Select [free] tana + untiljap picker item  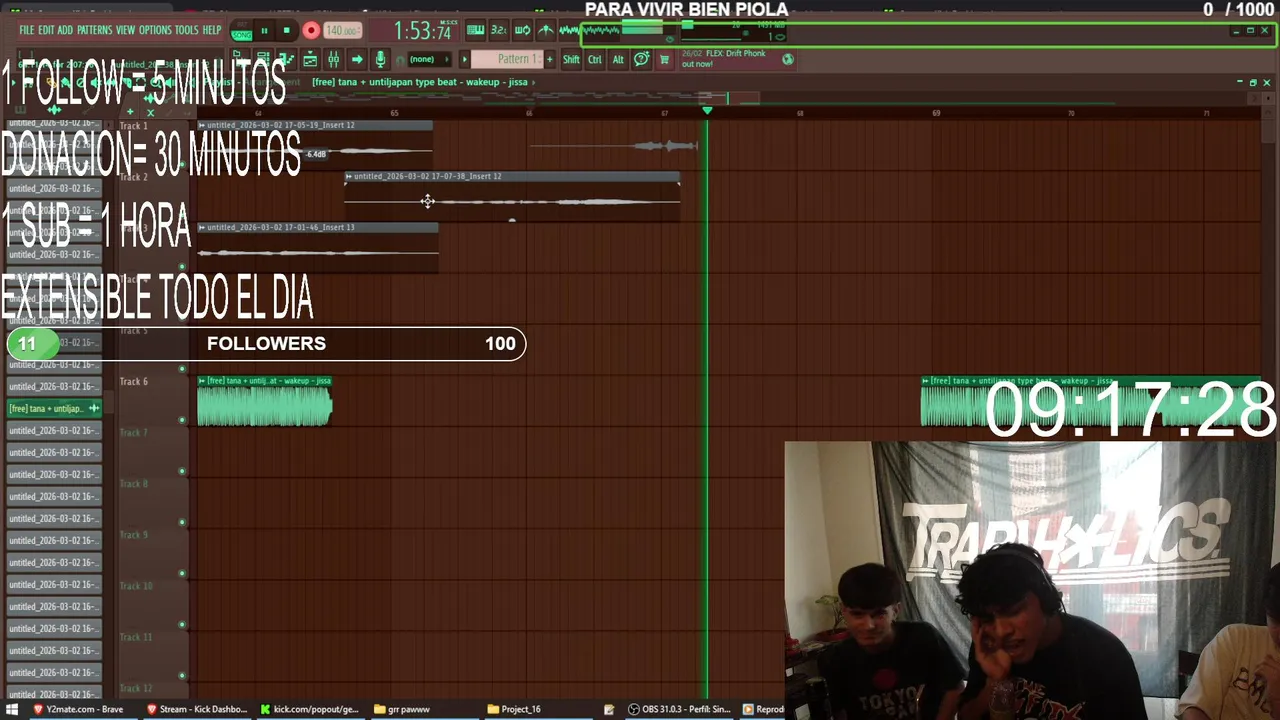tap(54, 408)
